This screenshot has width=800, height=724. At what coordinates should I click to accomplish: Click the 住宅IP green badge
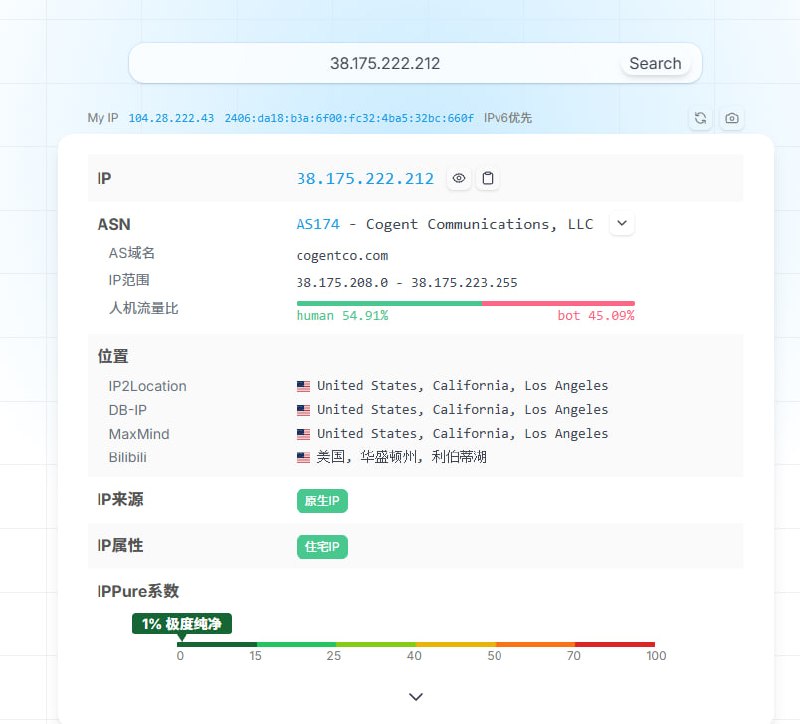pyautogui.click(x=322, y=547)
